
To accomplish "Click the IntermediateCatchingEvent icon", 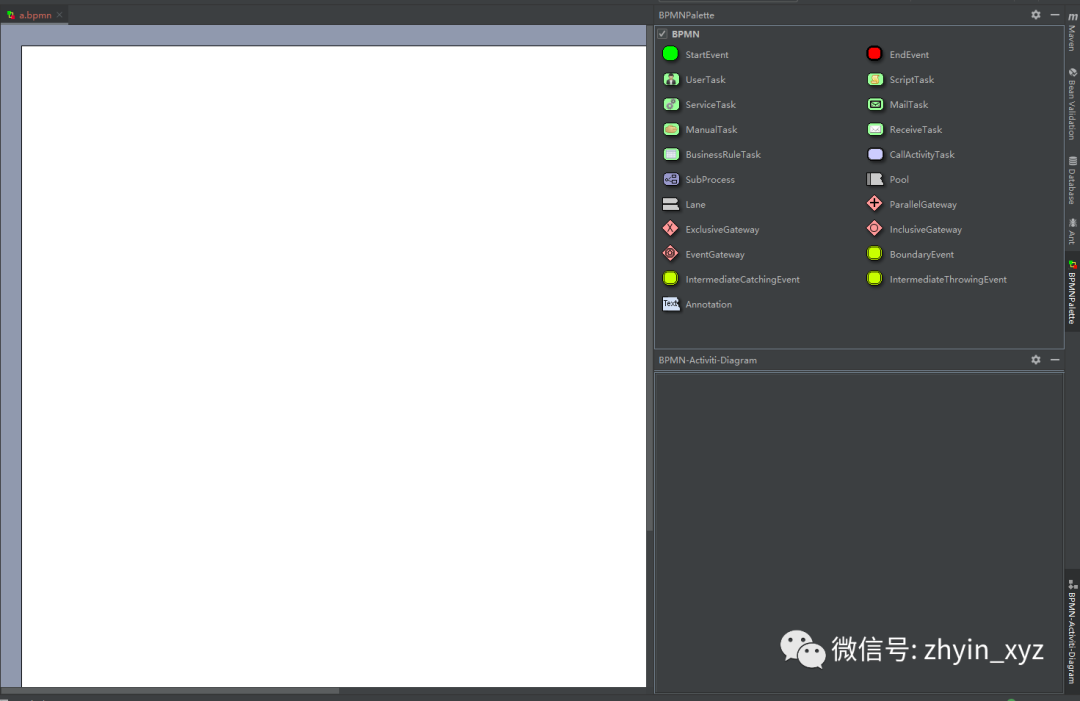I will pos(670,278).
